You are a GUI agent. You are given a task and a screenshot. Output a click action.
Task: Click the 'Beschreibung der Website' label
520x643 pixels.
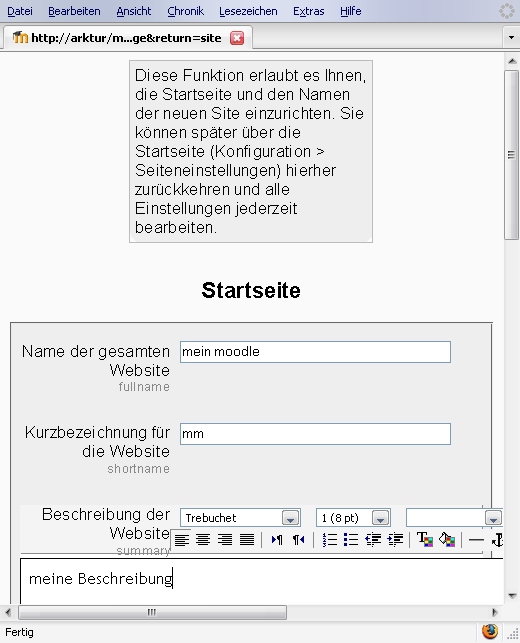(x=106, y=524)
